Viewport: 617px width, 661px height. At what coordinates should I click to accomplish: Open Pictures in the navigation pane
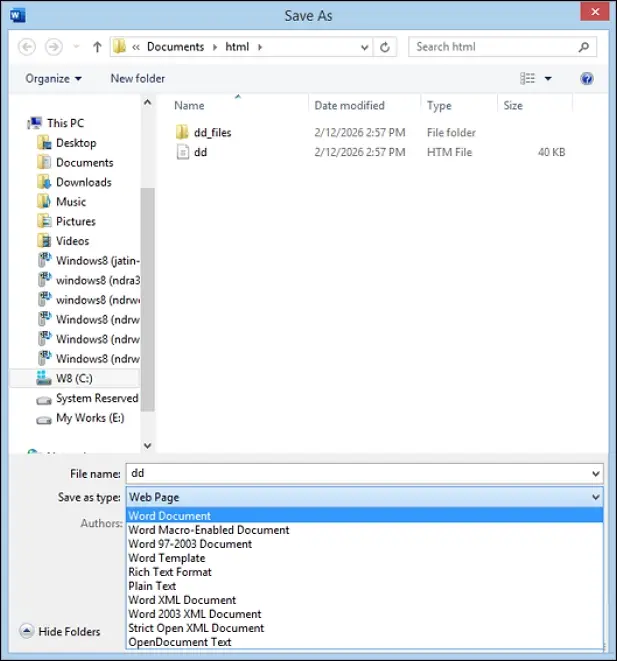75,221
